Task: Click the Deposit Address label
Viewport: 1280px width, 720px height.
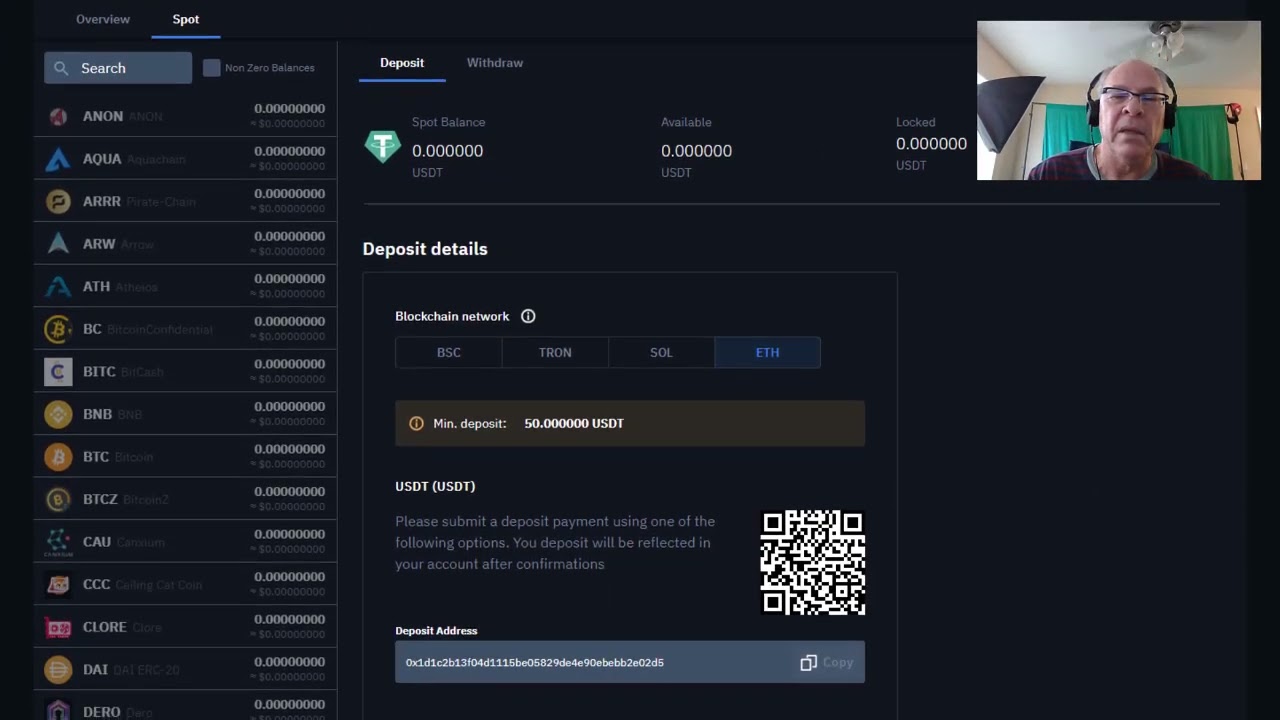Action: tap(436, 630)
